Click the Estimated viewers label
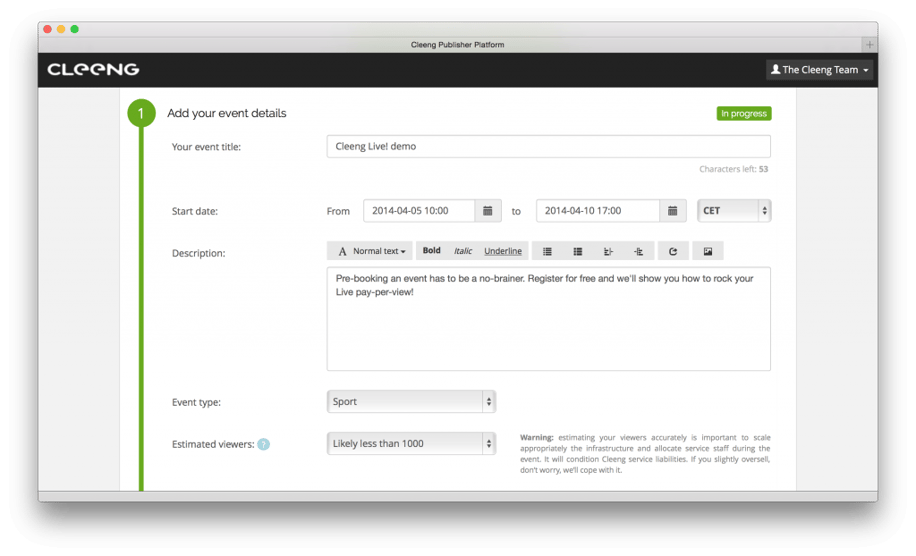Viewport: 916px width, 556px height. click(213, 444)
